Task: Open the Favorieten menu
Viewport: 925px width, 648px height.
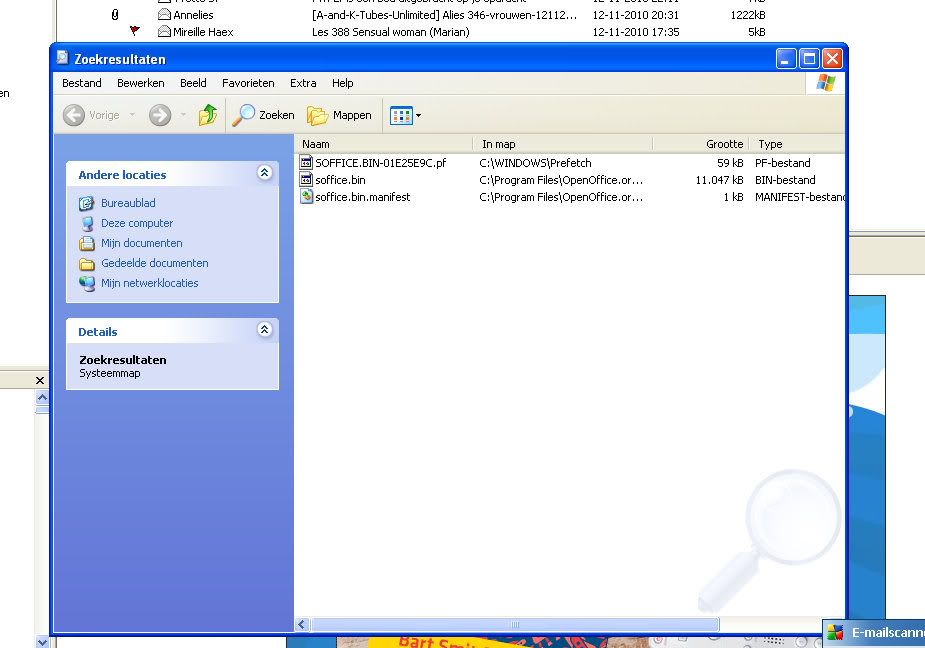Action: [248, 83]
